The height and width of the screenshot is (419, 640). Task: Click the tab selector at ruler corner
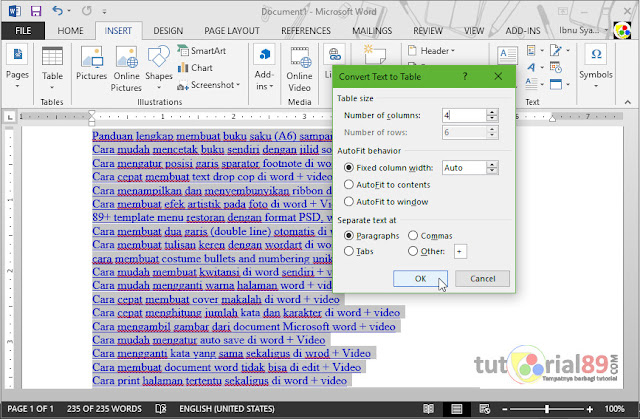tap(10, 117)
